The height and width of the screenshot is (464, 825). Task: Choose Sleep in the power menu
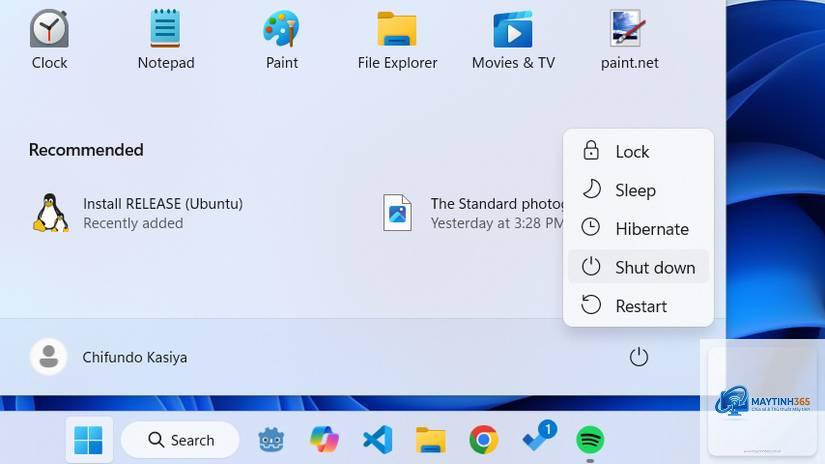(638, 190)
